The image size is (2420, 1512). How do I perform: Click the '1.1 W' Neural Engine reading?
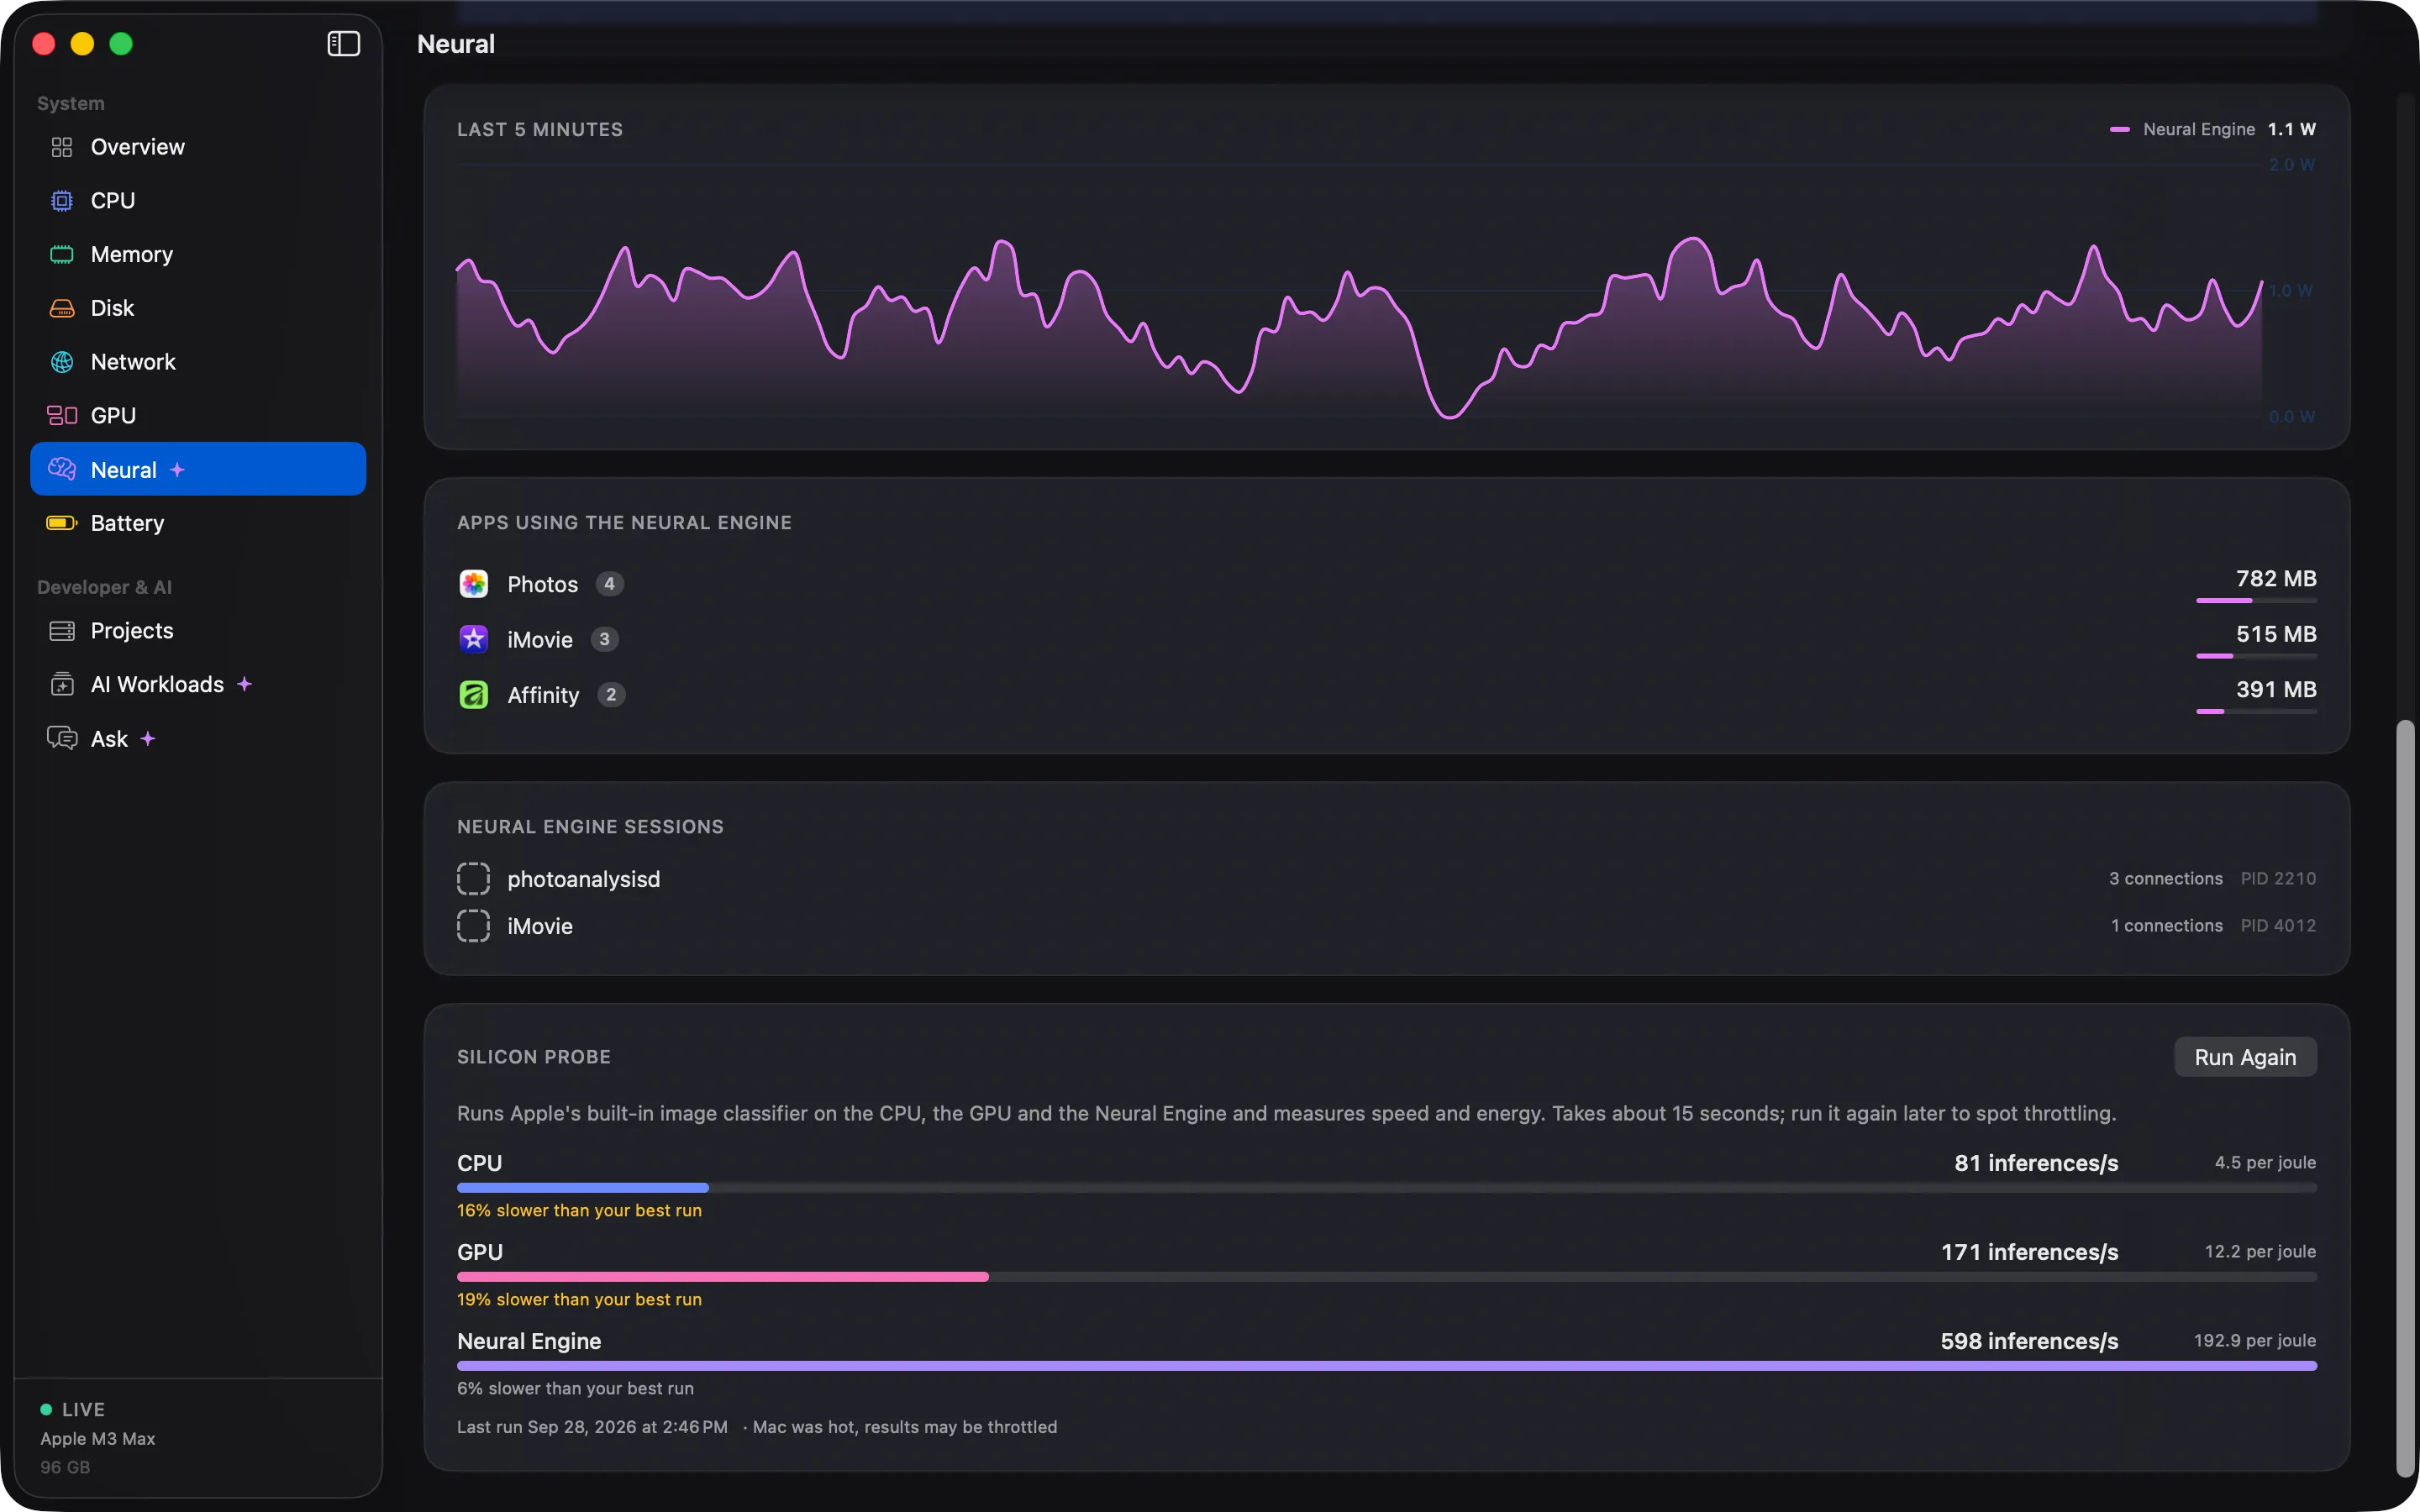click(2292, 130)
